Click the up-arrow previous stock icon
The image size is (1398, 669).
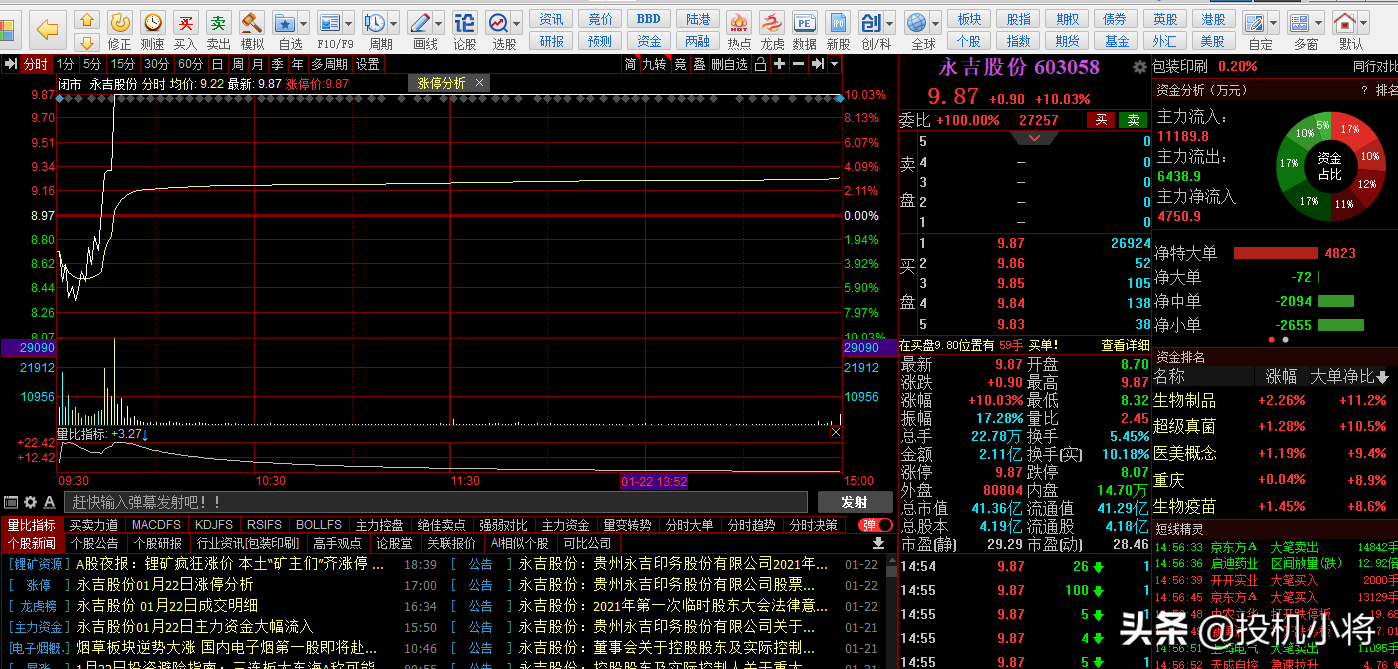coord(87,19)
